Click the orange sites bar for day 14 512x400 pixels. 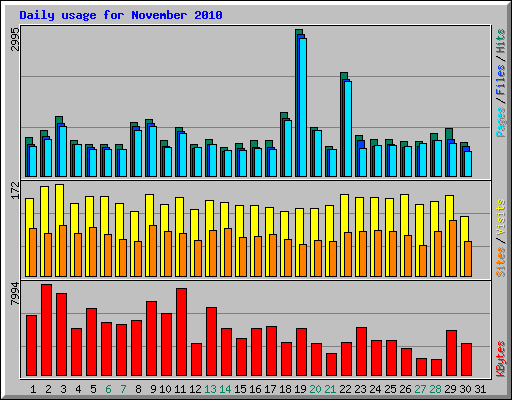(x=228, y=252)
